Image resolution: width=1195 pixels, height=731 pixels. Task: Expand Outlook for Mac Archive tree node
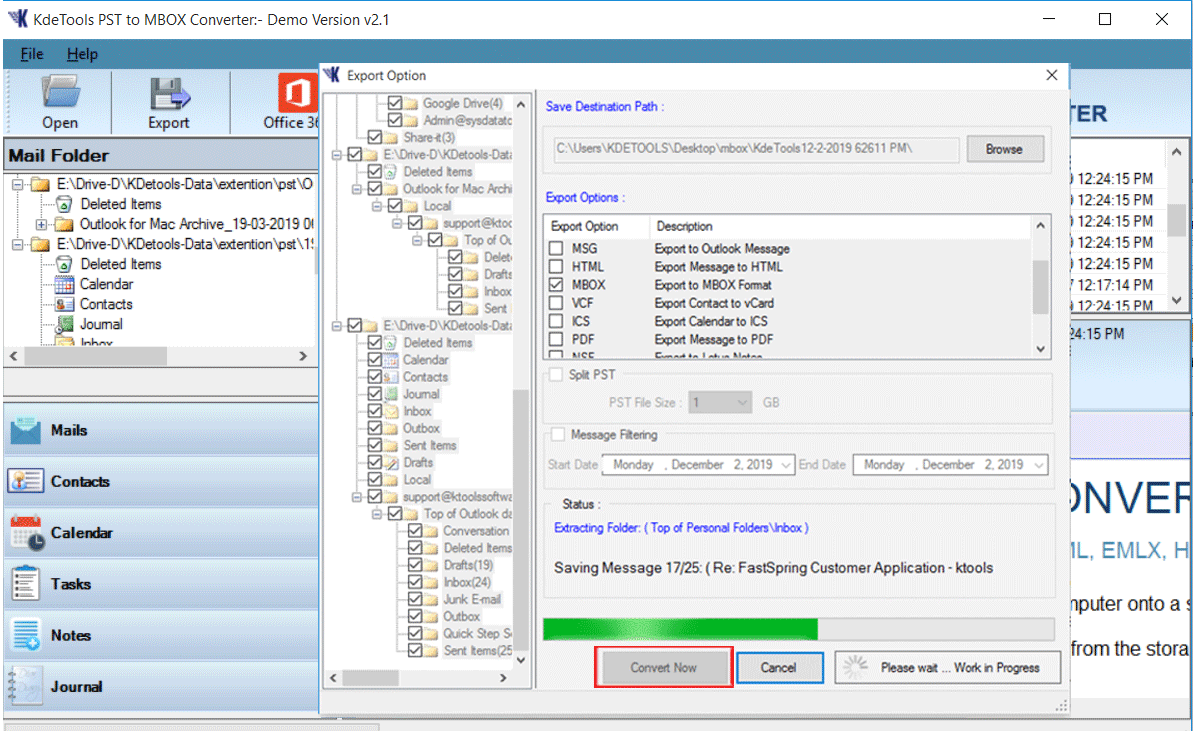(x=41, y=224)
